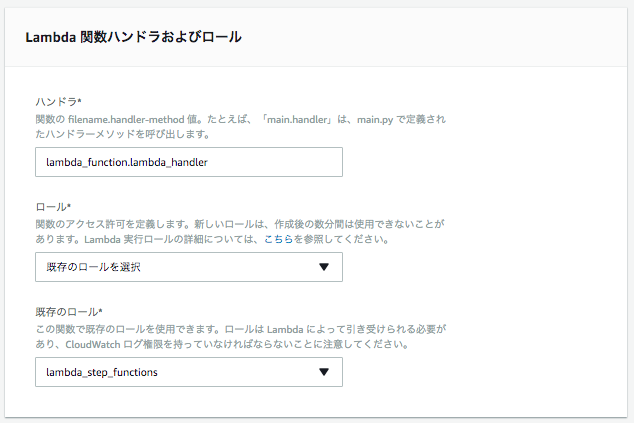Click the arrow icon on 既存のロールを選択 dropdown

324,267
